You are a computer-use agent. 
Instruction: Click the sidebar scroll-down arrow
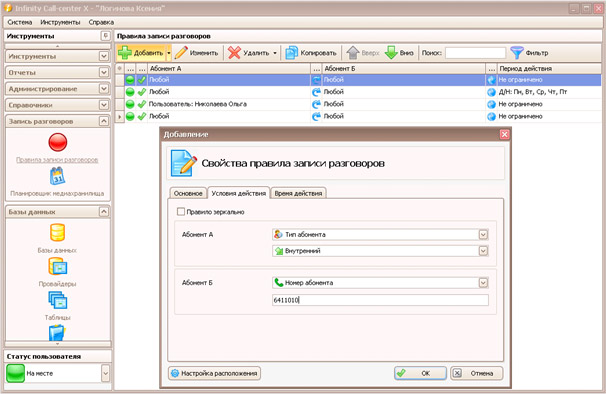[x=58, y=344]
